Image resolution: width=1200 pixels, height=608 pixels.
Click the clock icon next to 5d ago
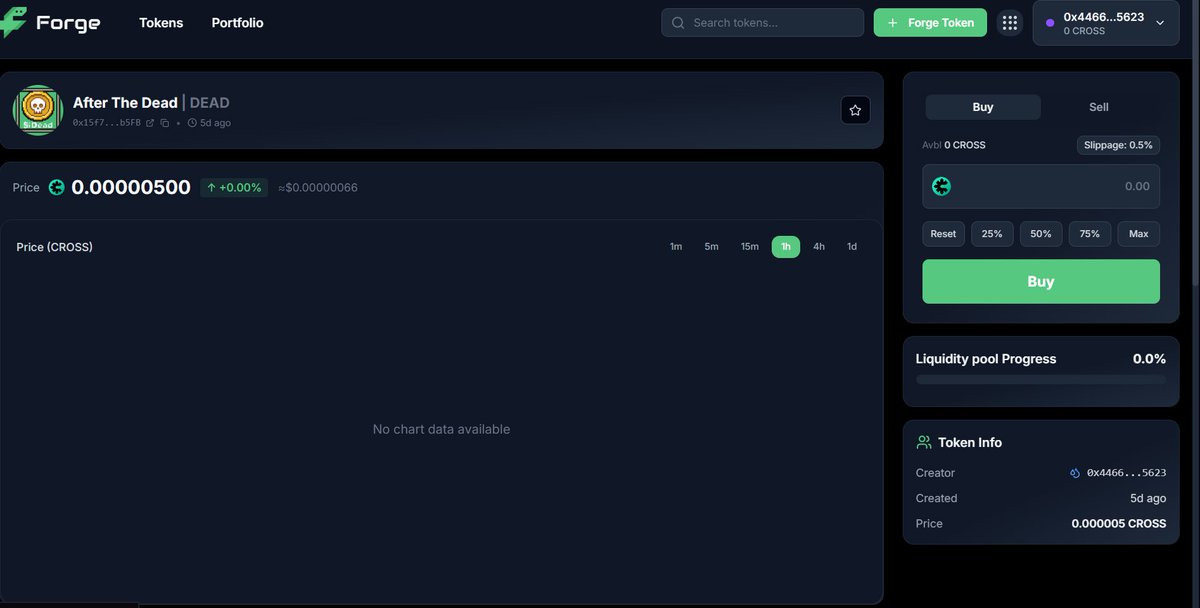[192, 123]
